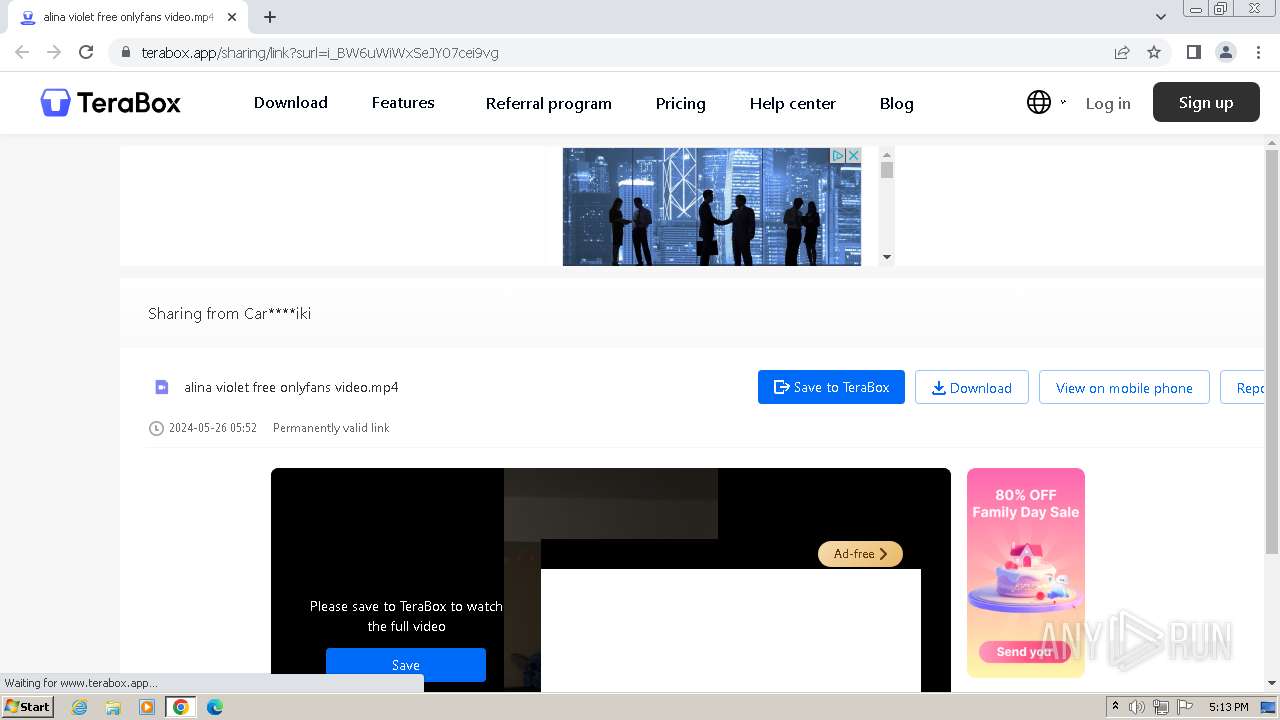Image resolution: width=1280 pixels, height=720 pixels.
Task: Click 'Sharing from Car****iki' text
Action: pyautogui.click(x=230, y=313)
